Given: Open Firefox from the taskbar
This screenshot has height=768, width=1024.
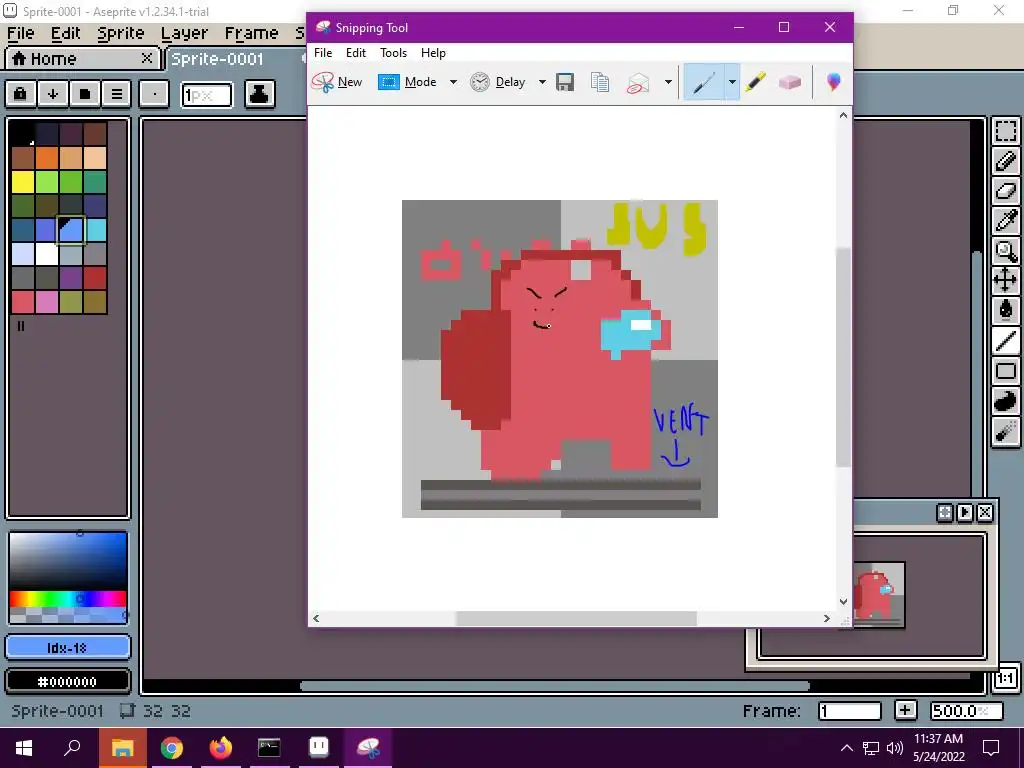Looking at the screenshot, I should (x=221, y=748).
